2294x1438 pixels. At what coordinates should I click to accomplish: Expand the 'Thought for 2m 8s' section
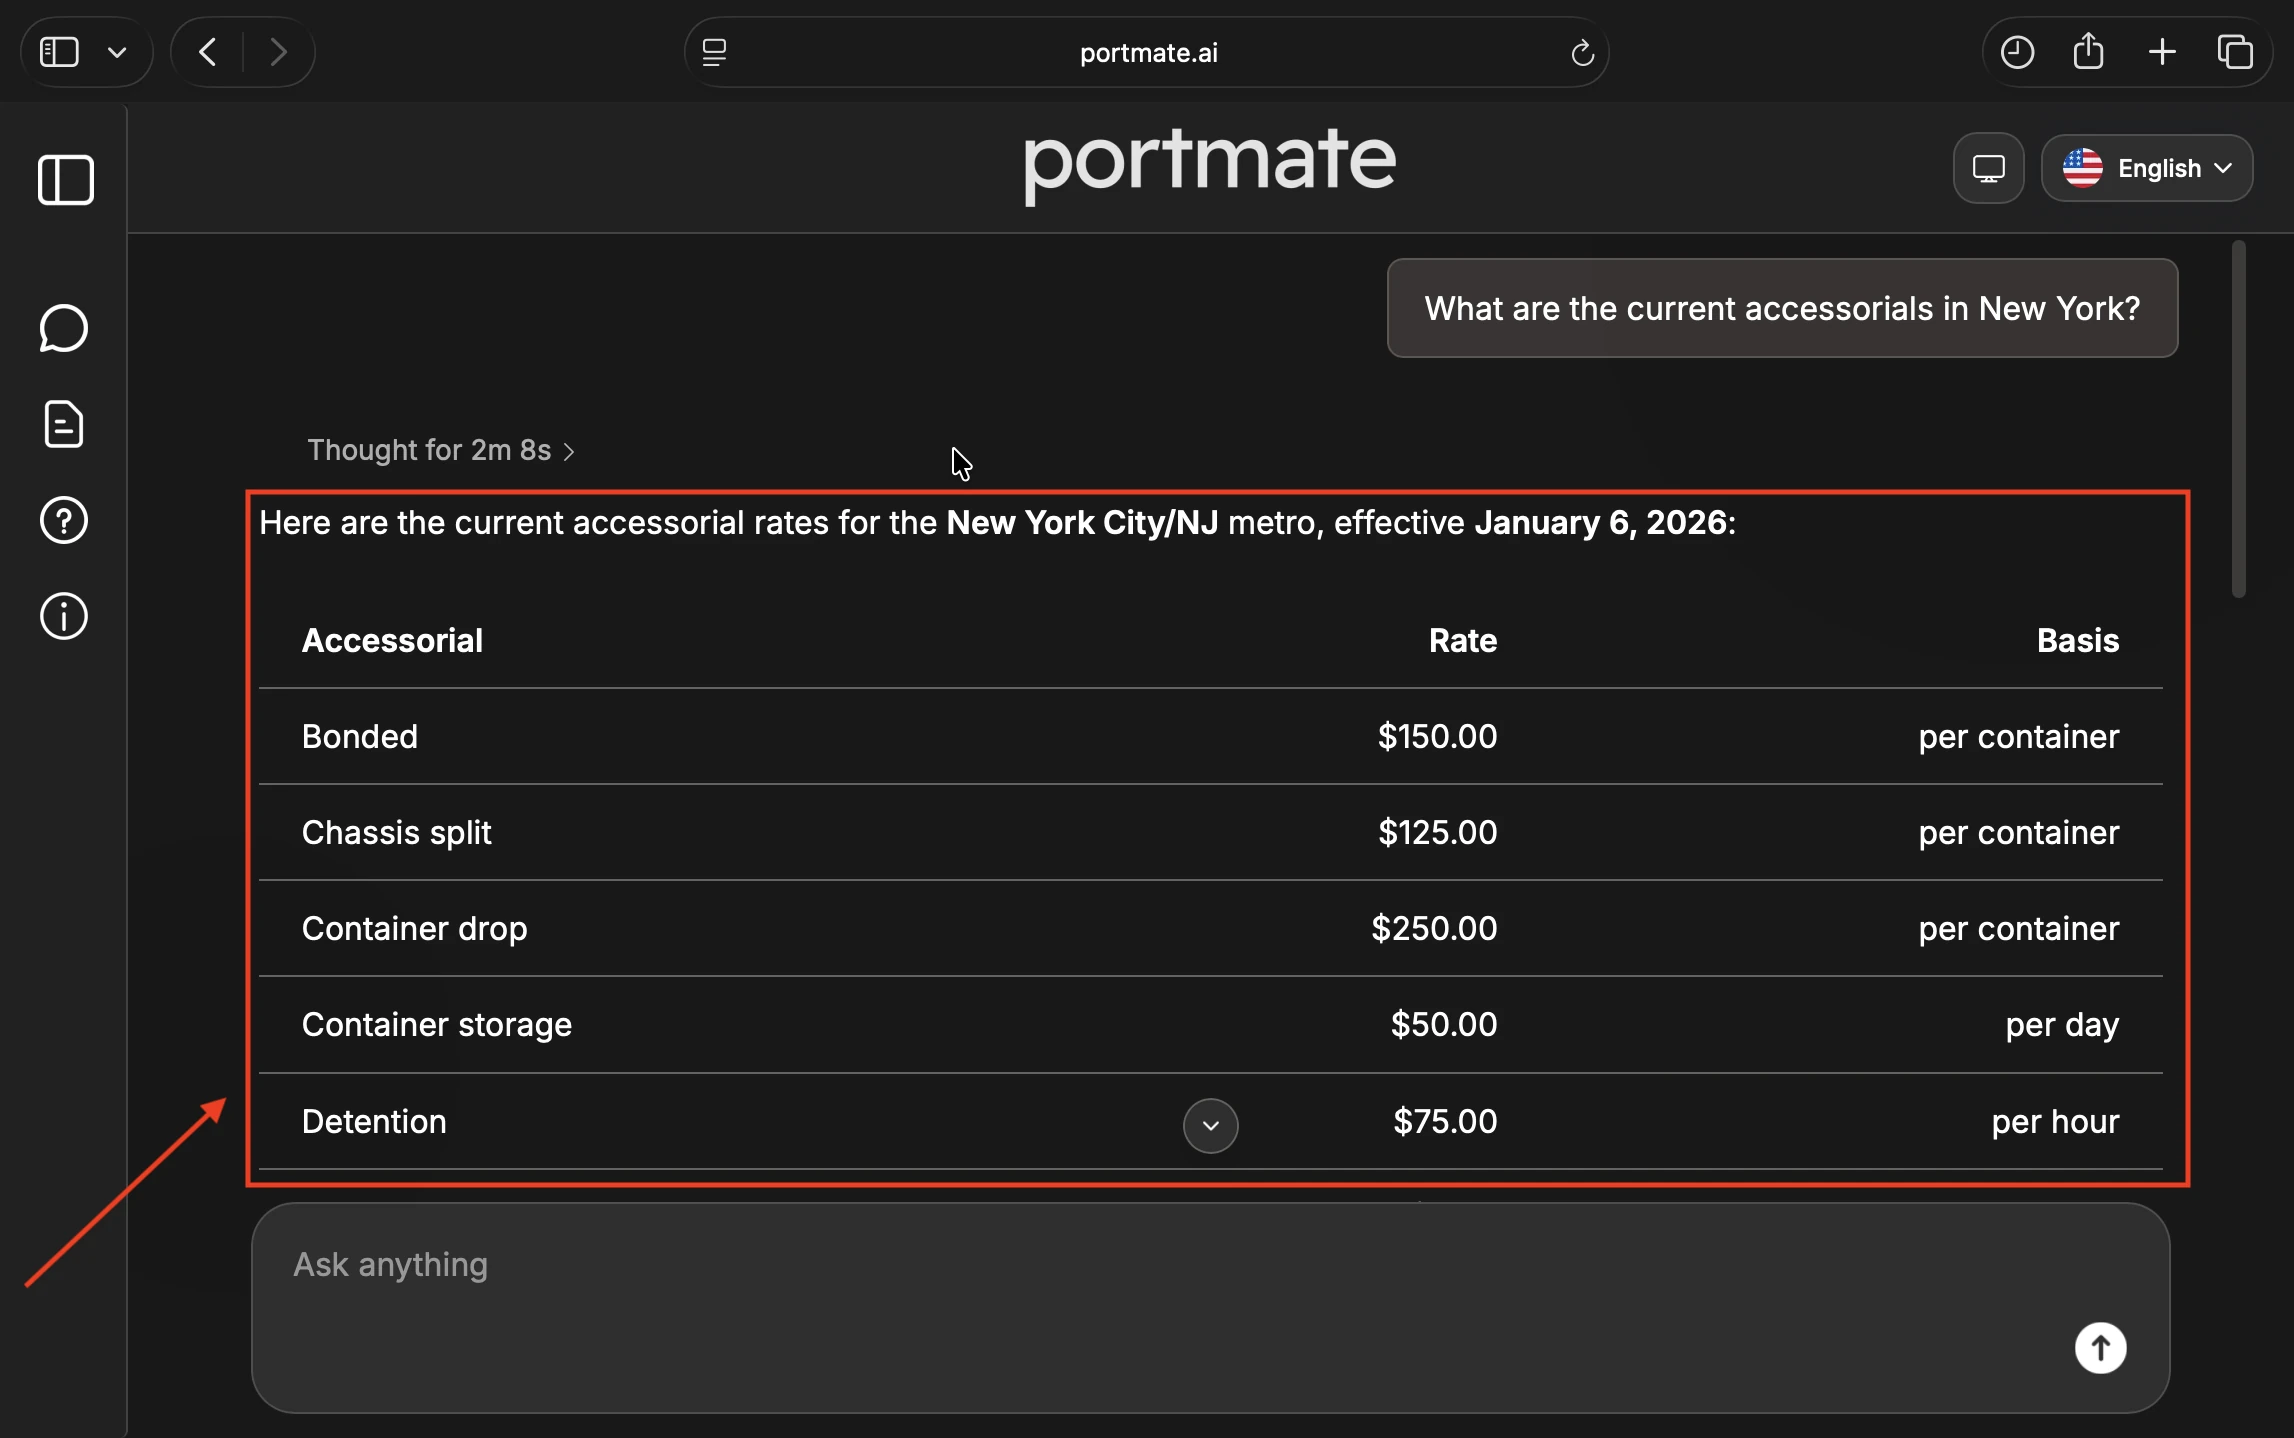(x=441, y=450)
